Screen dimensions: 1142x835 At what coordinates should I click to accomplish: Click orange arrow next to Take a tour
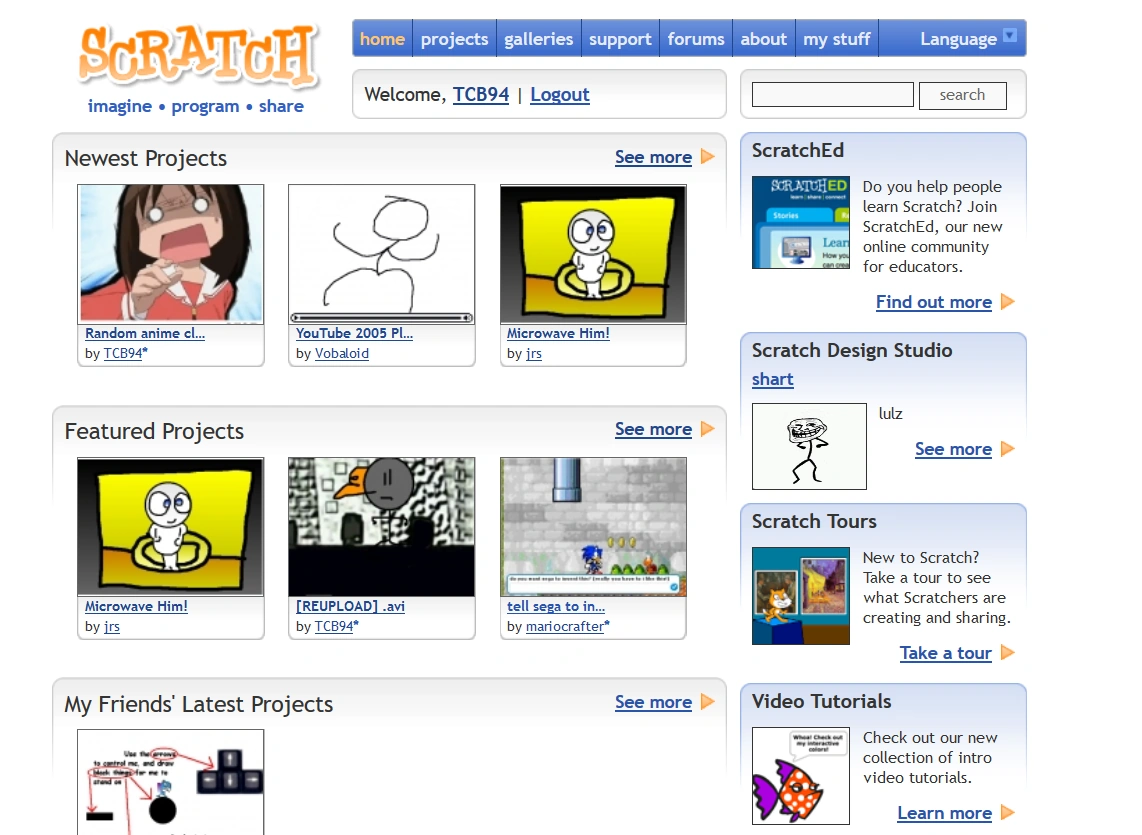(1007, 652)
